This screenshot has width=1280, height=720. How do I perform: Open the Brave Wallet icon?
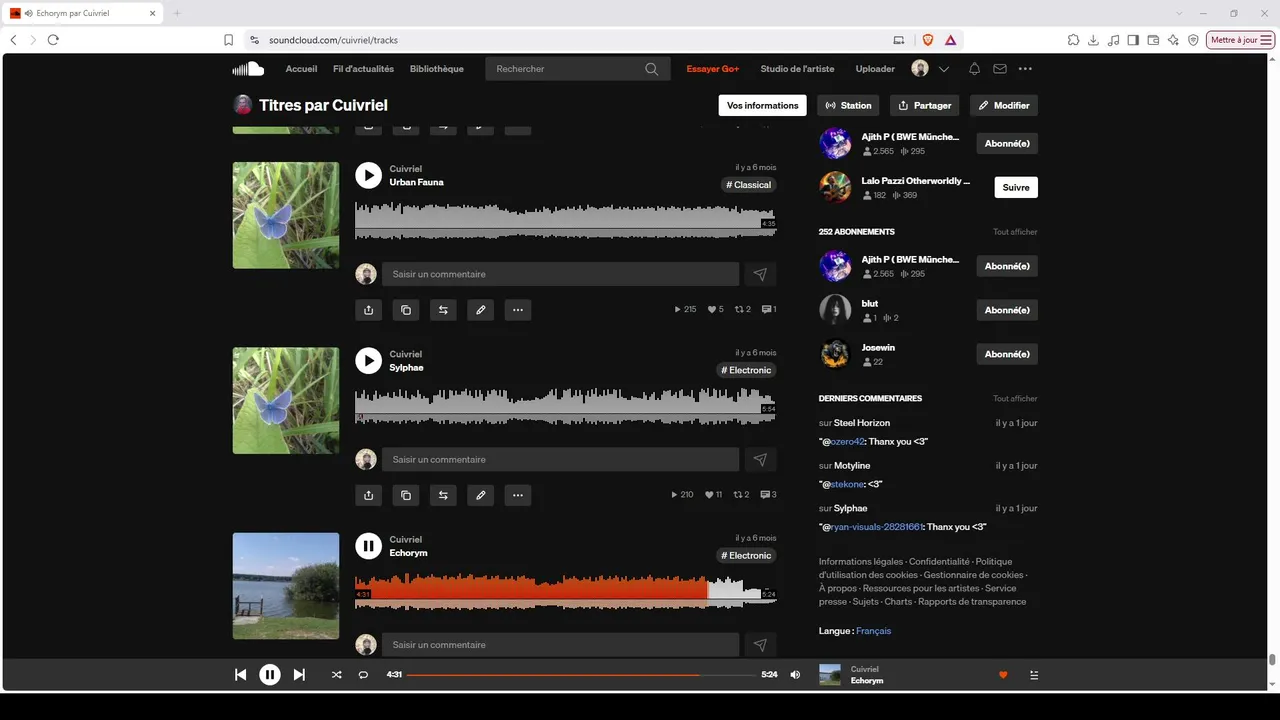point(1153,40)
